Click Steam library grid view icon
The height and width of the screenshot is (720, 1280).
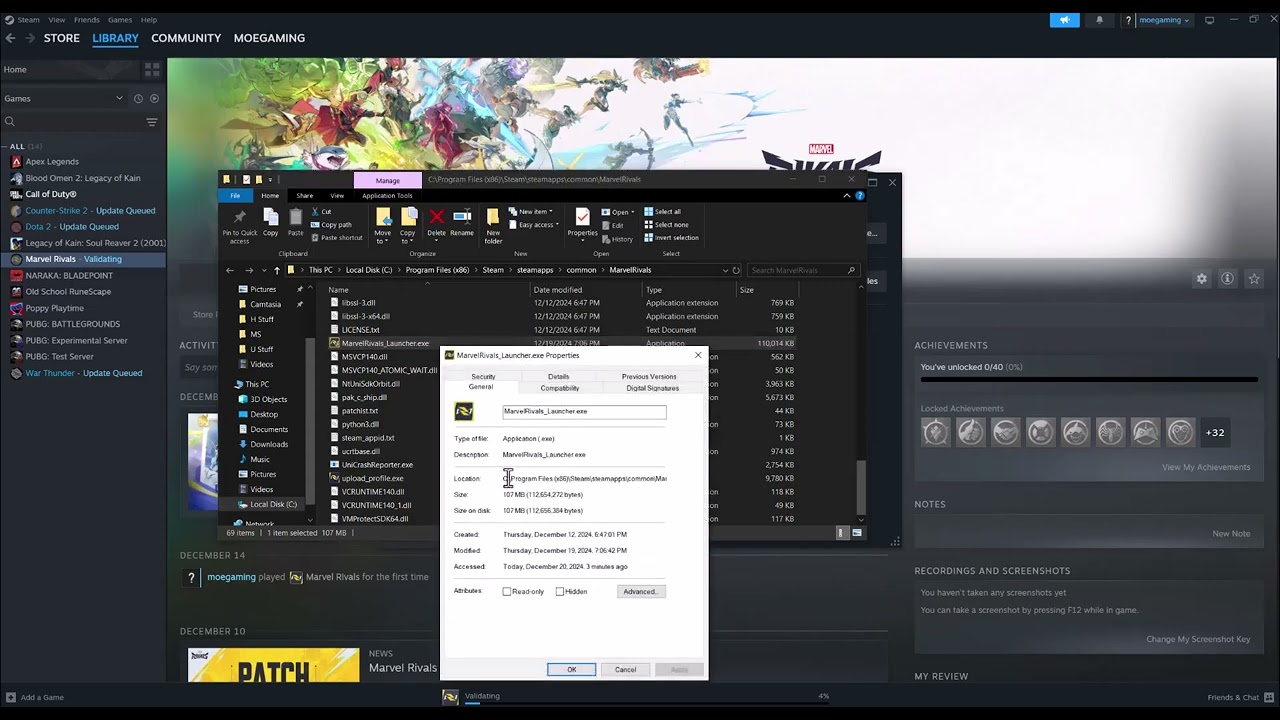[152, 70]
